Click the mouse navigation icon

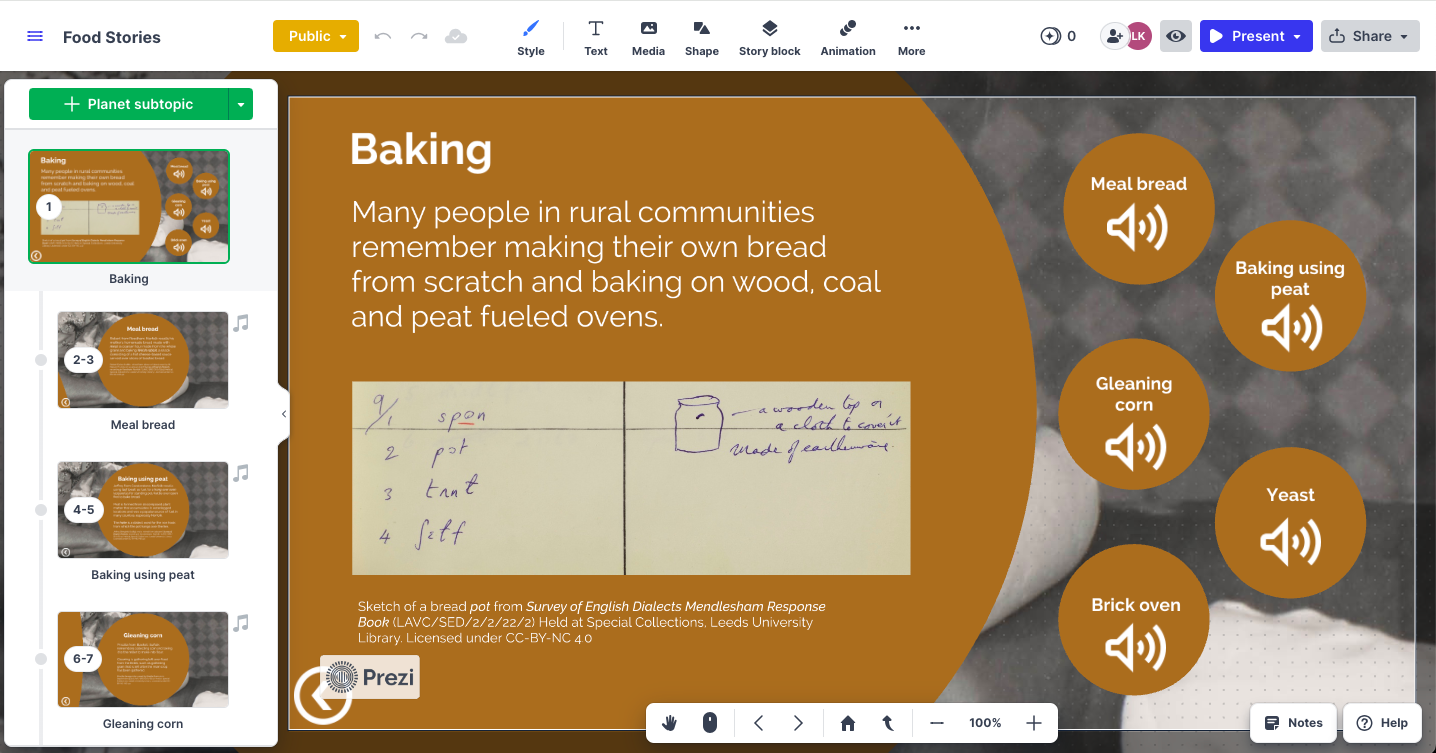tap(710, 723)
